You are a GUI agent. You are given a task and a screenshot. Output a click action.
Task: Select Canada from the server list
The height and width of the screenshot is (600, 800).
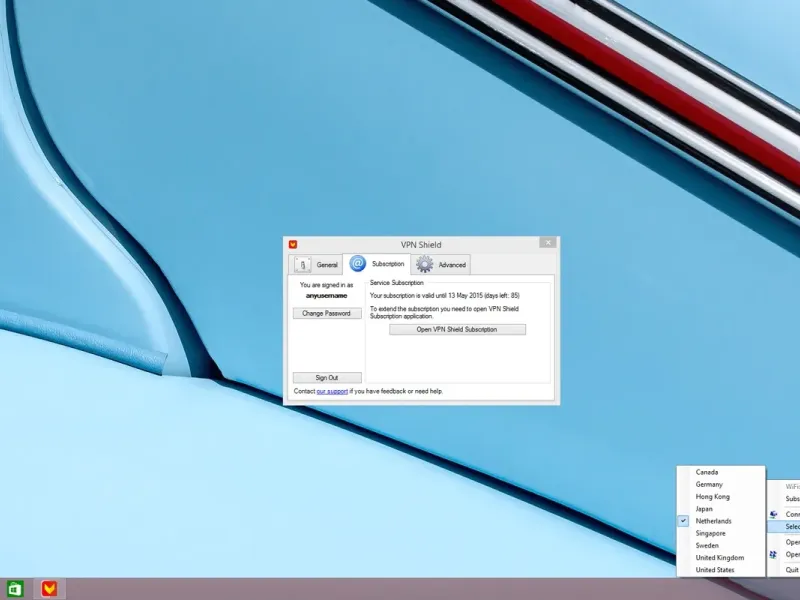[x=721, y=472]
